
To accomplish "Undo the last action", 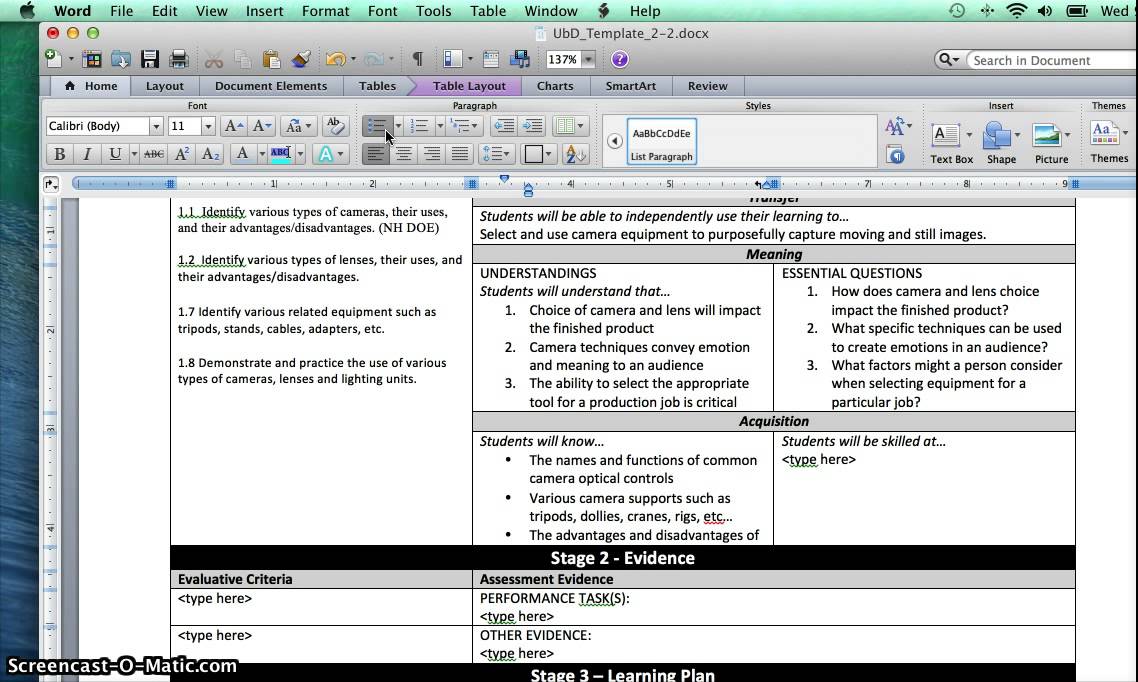I will tap(335, 59).
